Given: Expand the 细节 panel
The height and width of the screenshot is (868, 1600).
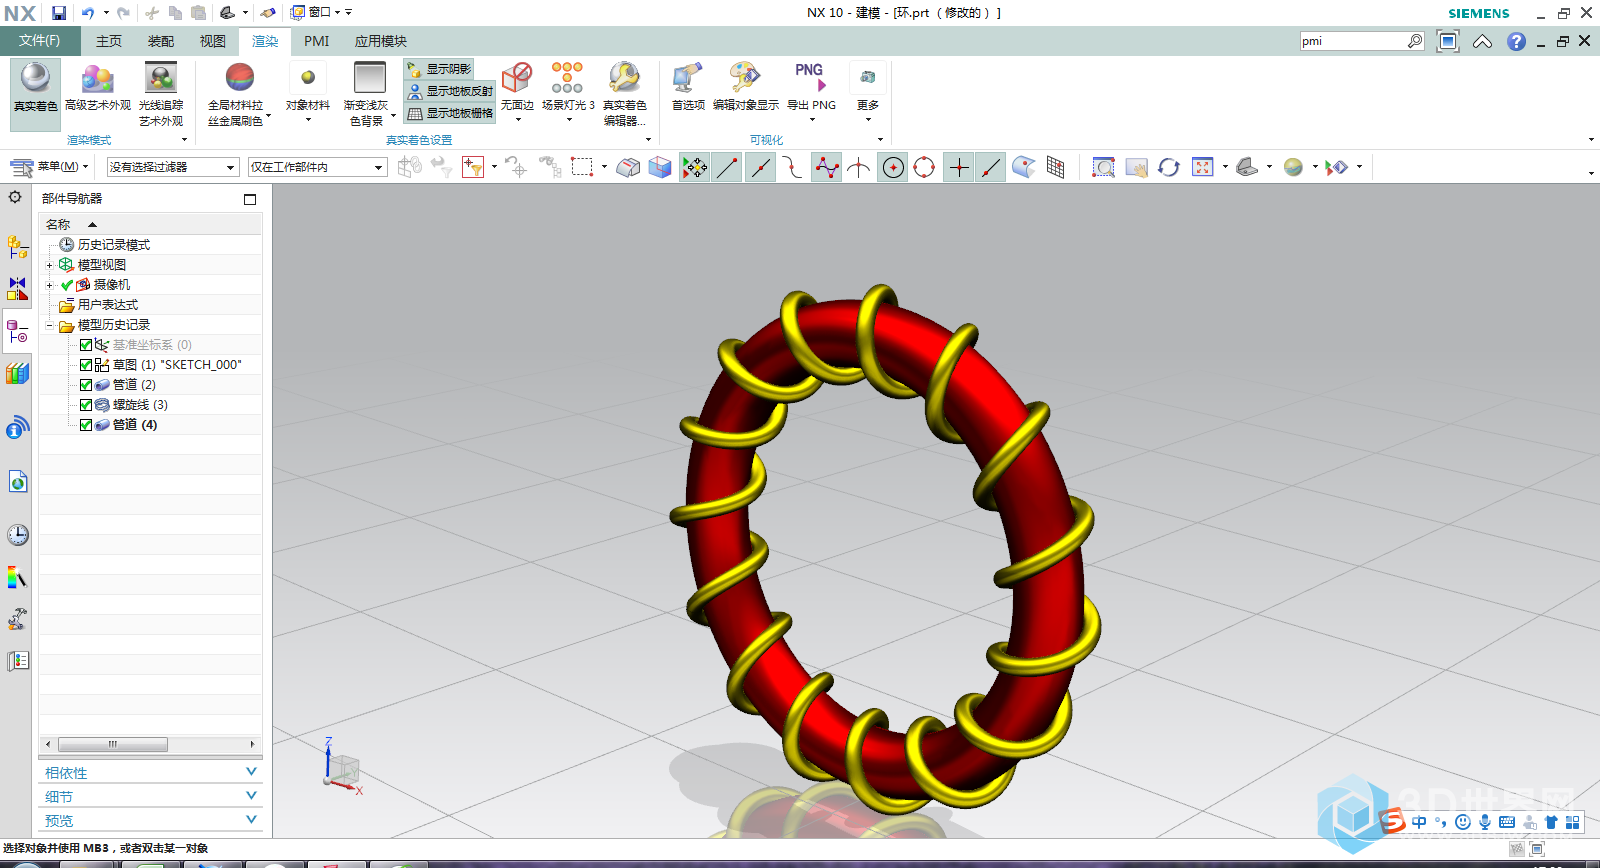Looking at the screenshot, I should pyautogui.click(x=151, y=796).
